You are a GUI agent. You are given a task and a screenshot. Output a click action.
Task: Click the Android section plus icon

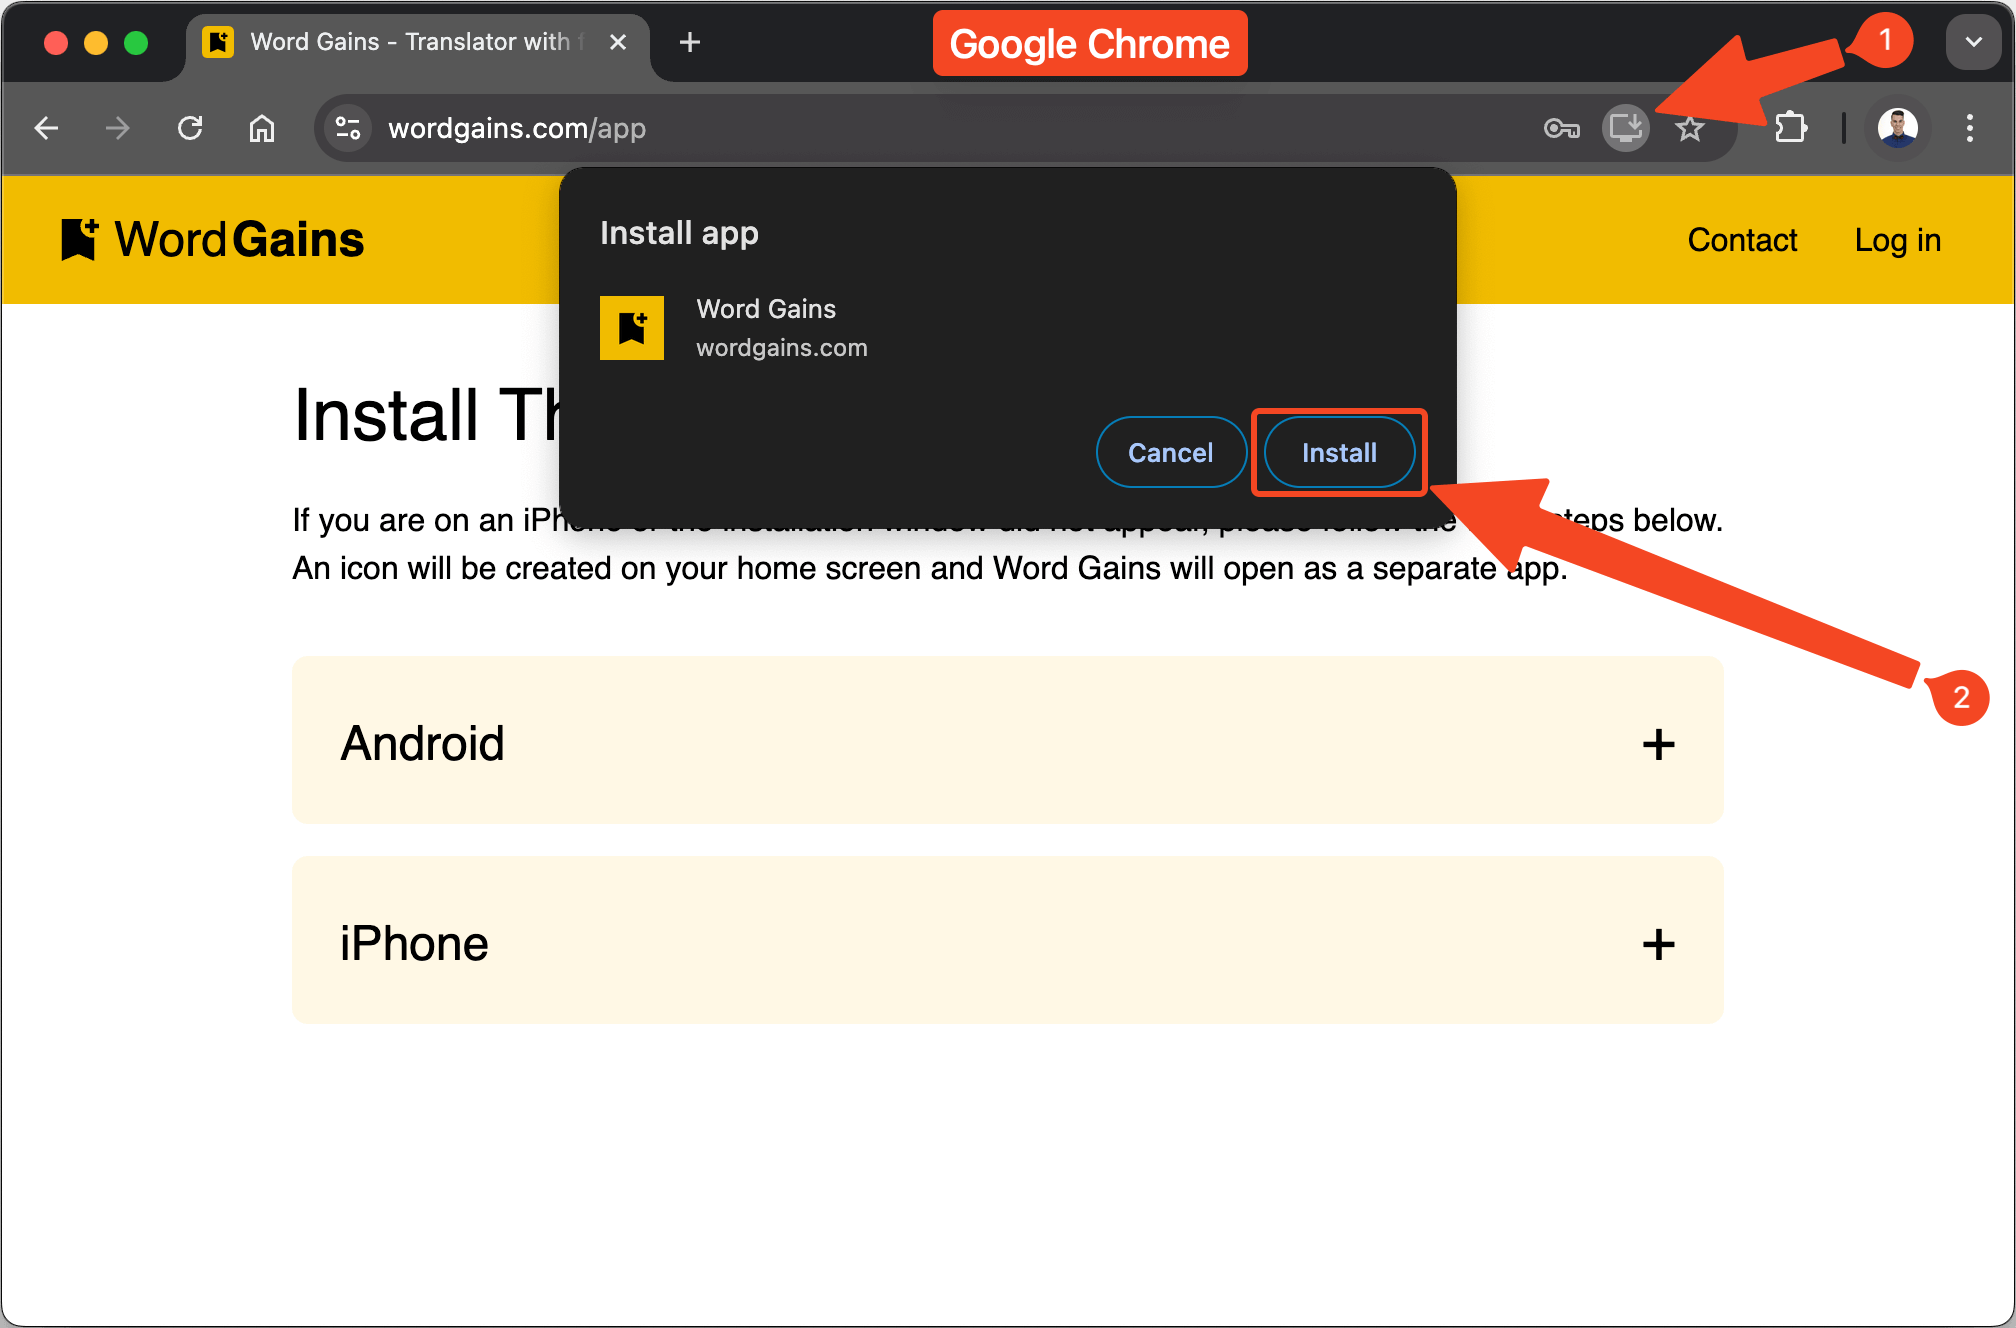[1658, 744]
